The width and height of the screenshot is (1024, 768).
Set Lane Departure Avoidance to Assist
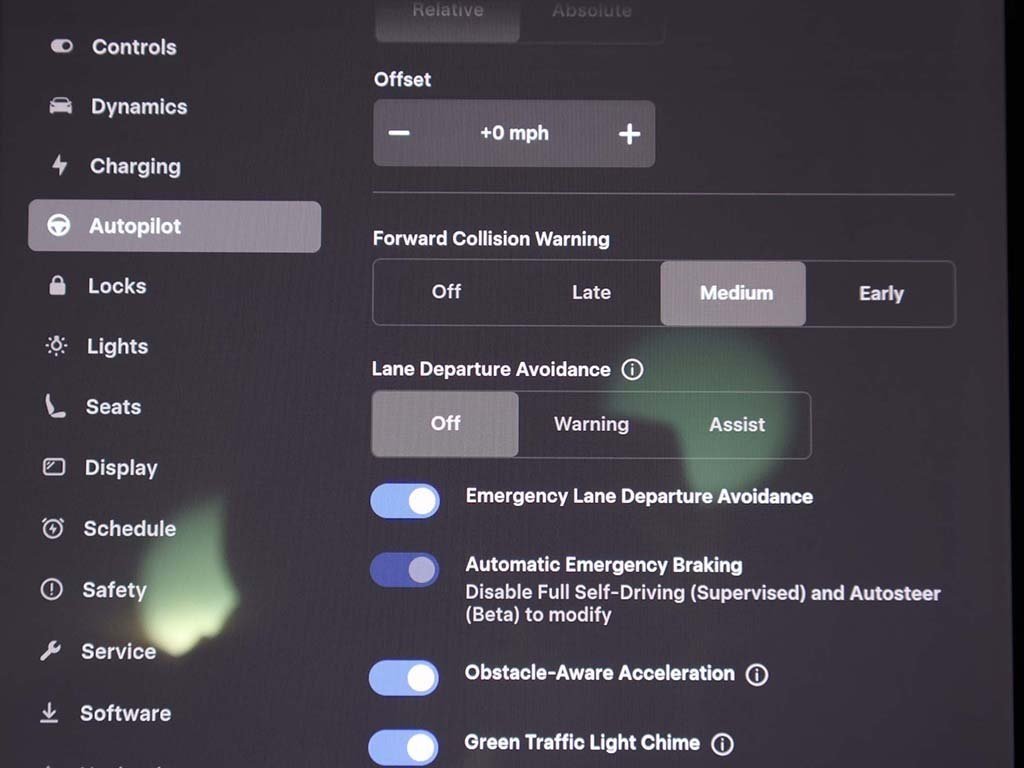[737, 425]
